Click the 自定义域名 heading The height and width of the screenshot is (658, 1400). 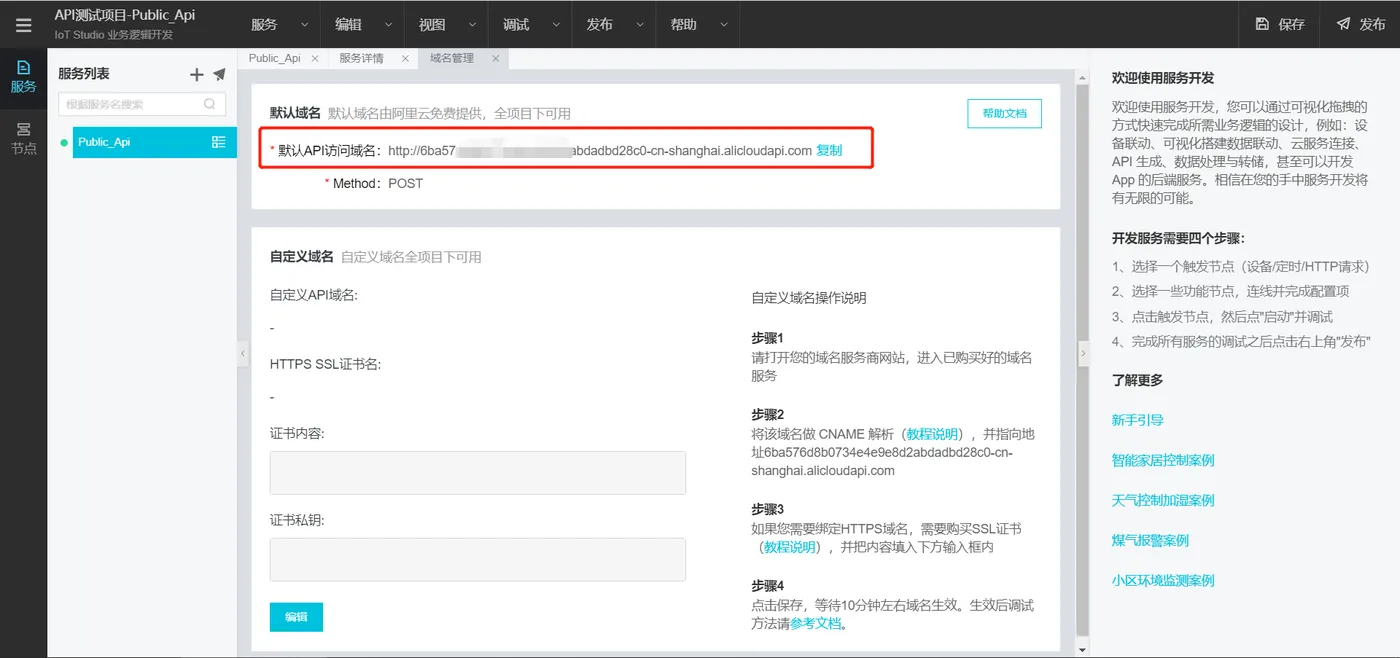pos(302,257)
